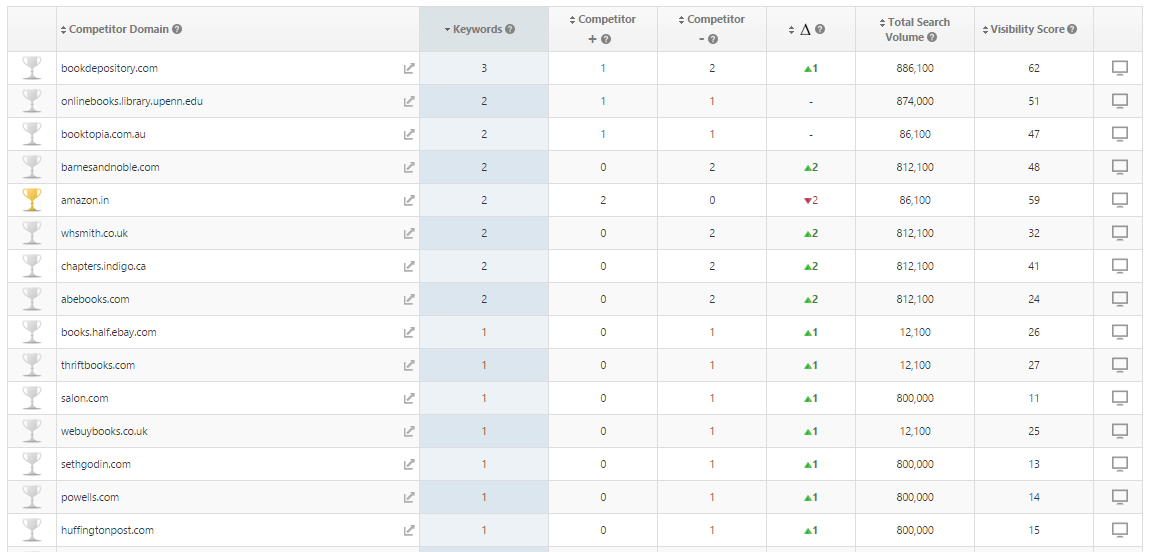This screenshot has width=1149, height=552.
Task: Open external link icon for barnesandnoble.com
Action: (409, 167)
